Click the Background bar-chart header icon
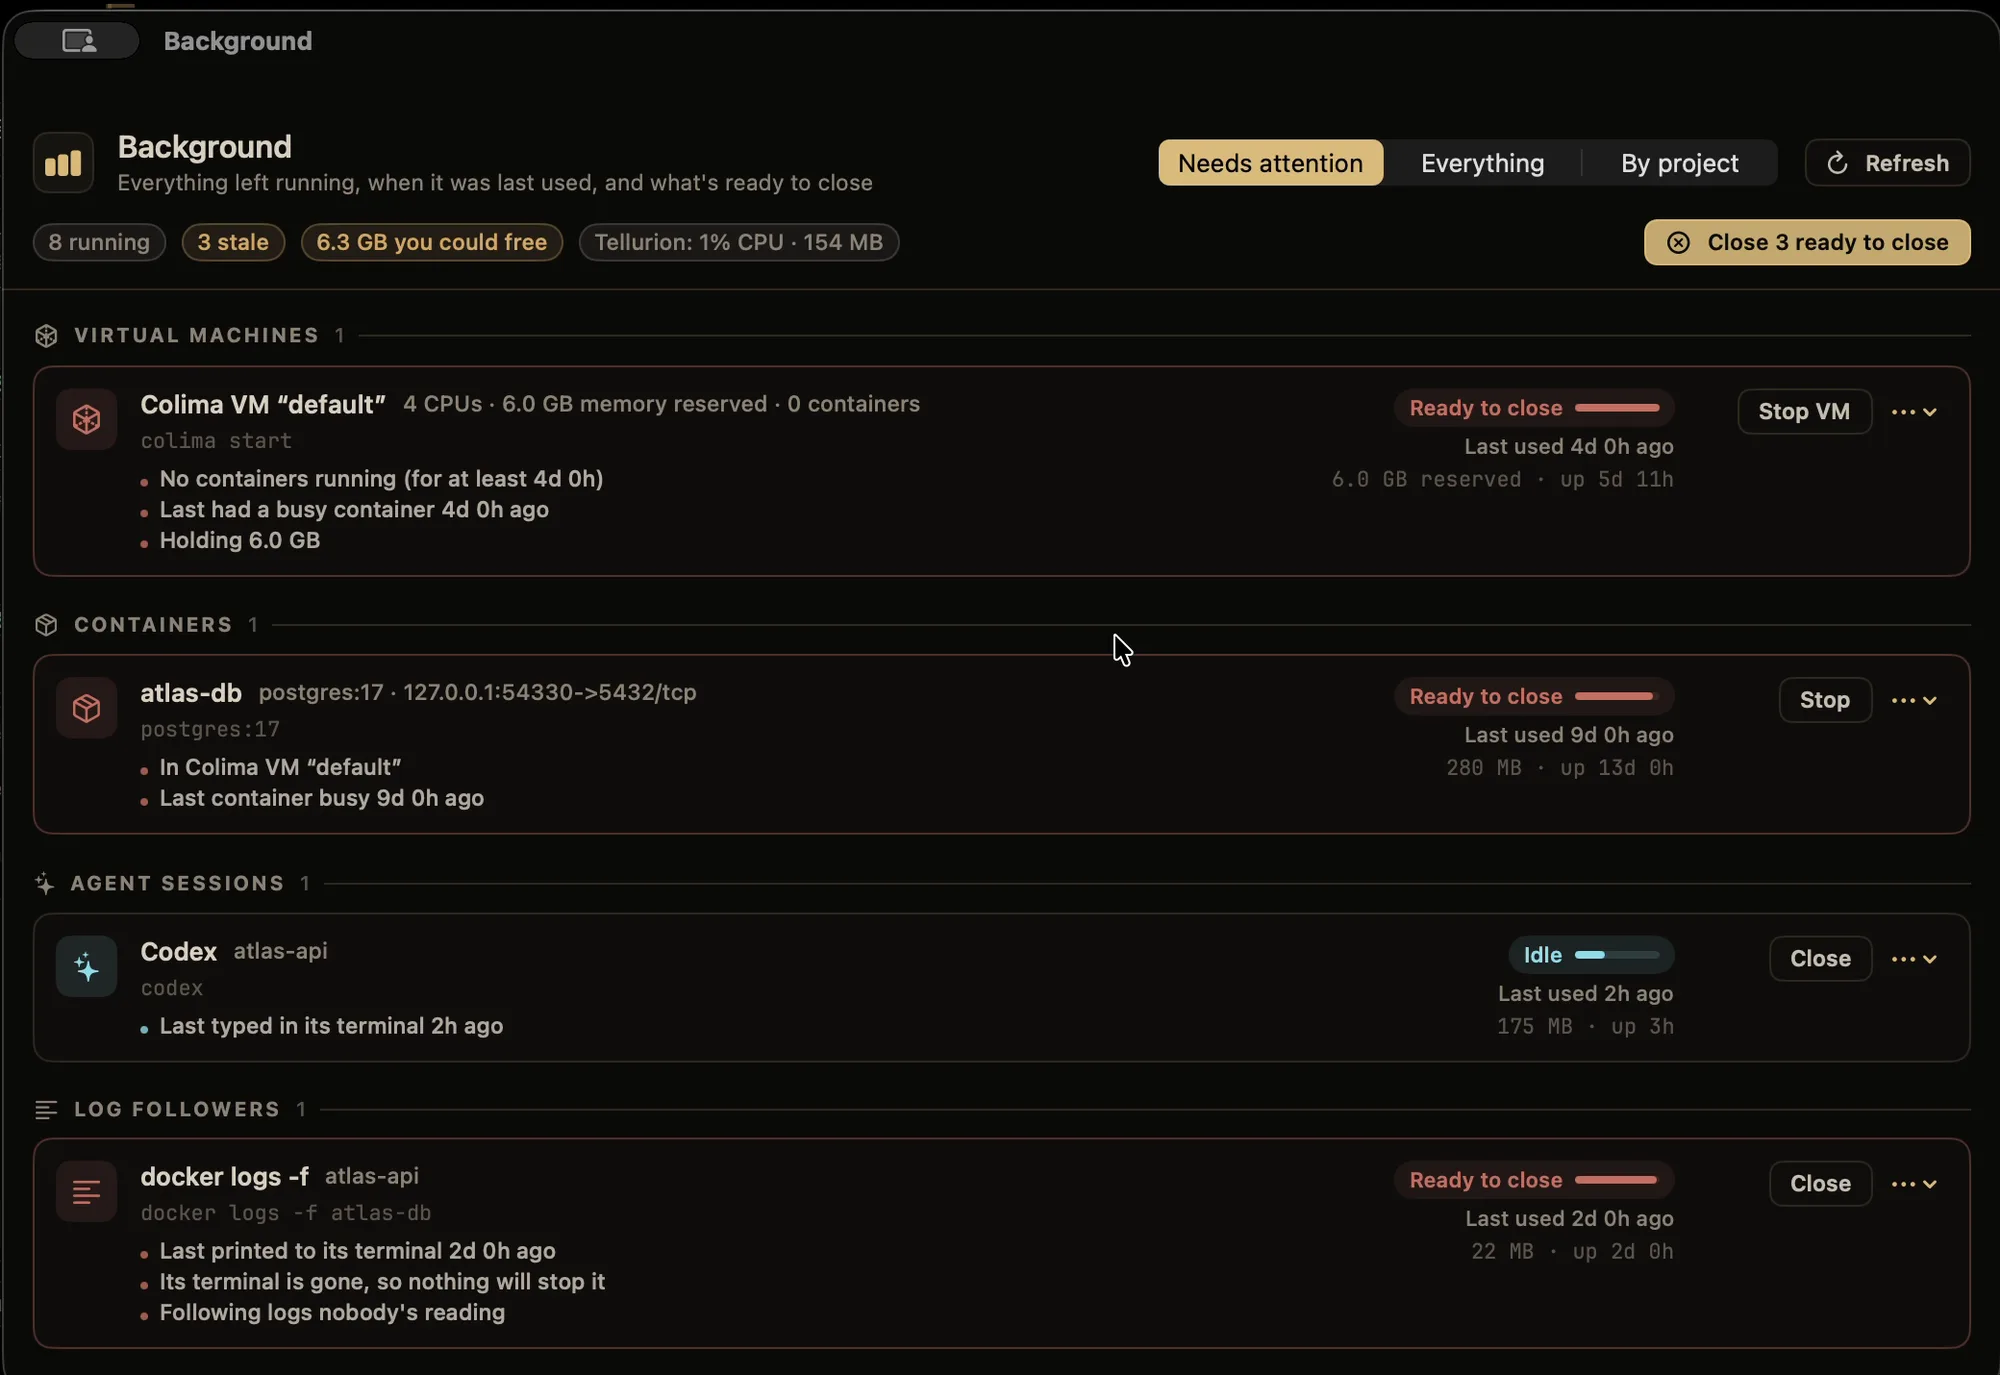2000x1375 pixels. point(63,163)
